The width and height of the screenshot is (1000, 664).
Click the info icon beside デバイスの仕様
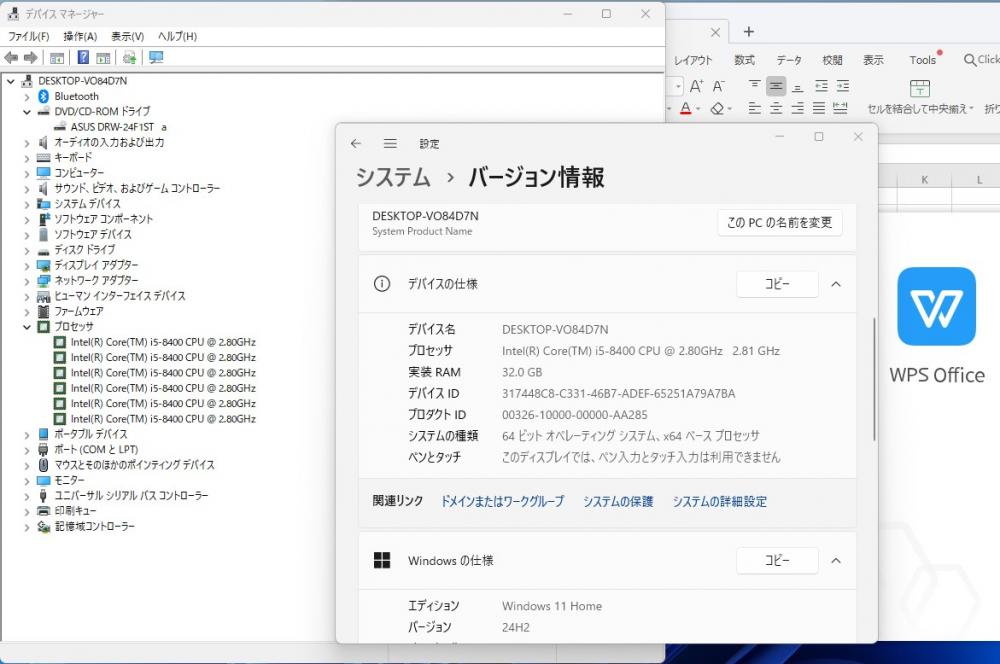(381, 284)
